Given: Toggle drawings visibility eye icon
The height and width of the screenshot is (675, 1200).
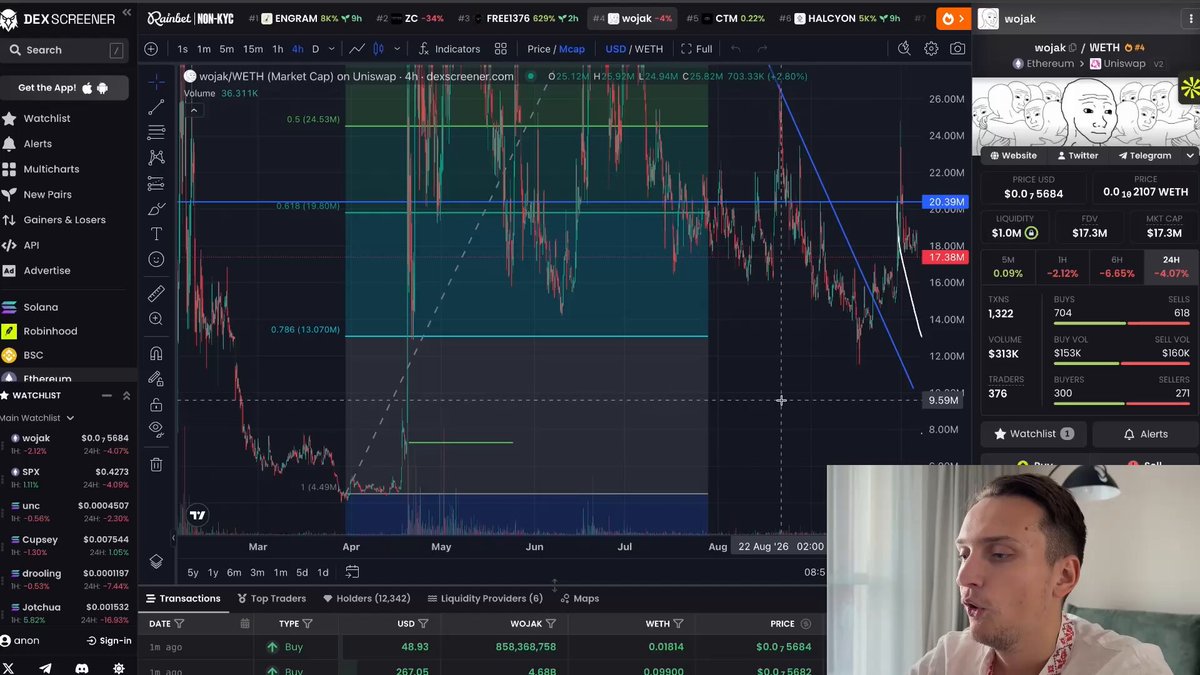Looking at the screenshot, I should pyautogui.click(x=156, y=428).
